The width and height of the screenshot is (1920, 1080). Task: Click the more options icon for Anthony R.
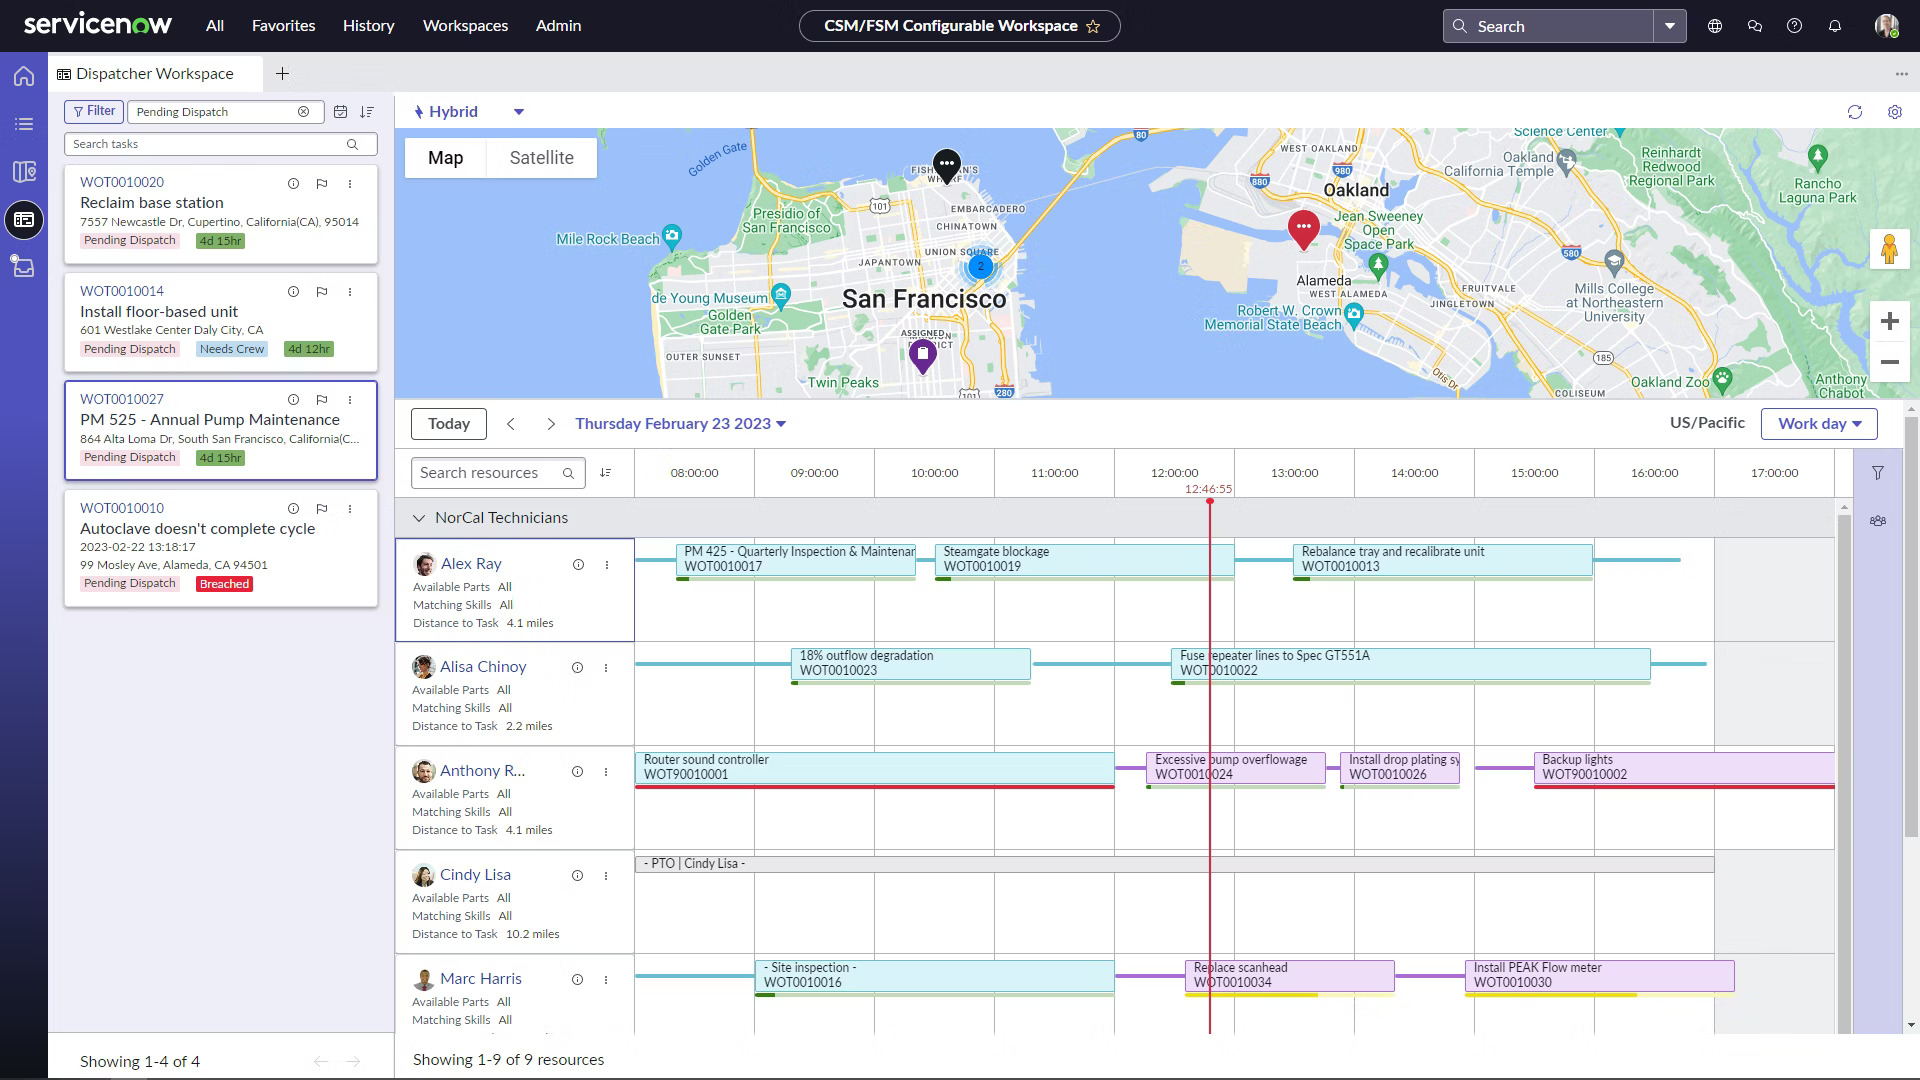click(605, 770)
